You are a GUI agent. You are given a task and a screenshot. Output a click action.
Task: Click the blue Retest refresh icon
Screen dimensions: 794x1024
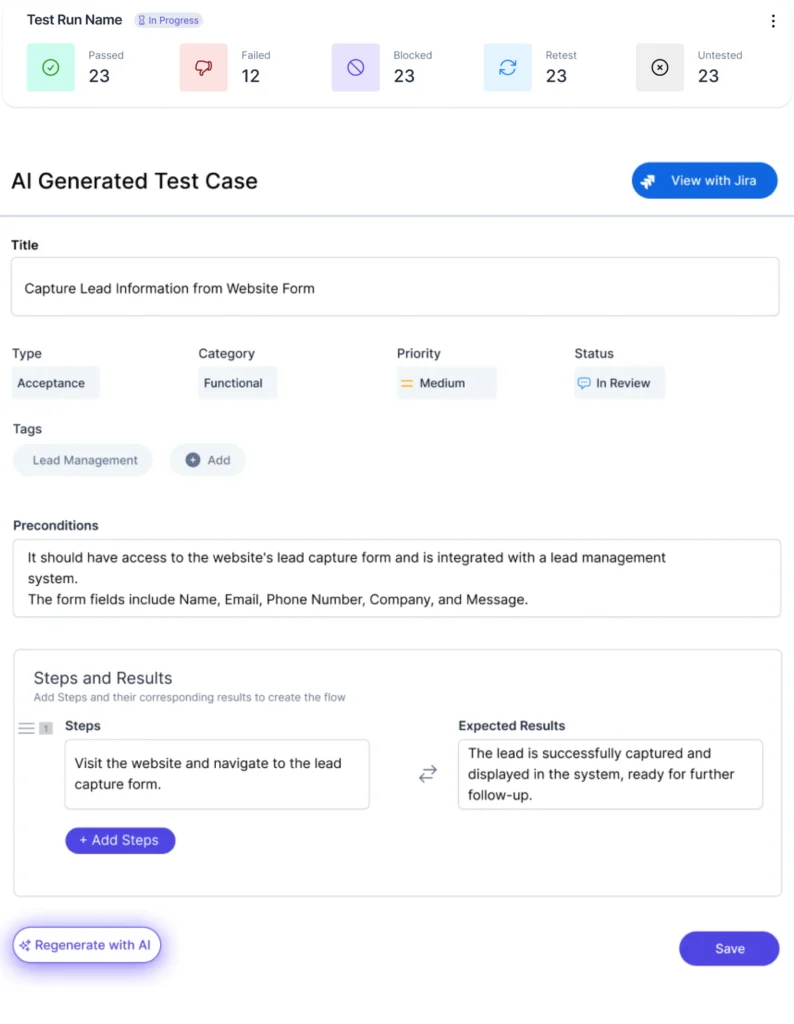click(508, 68)
